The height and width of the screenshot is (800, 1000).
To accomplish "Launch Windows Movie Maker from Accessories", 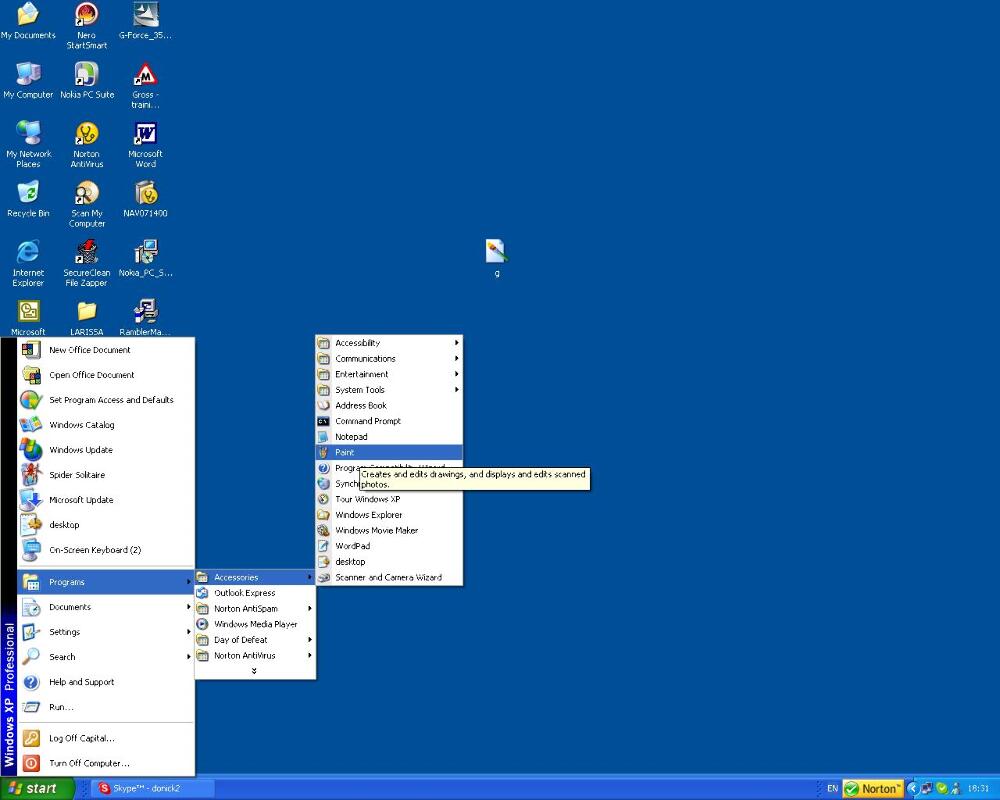I will pos(389,530).
